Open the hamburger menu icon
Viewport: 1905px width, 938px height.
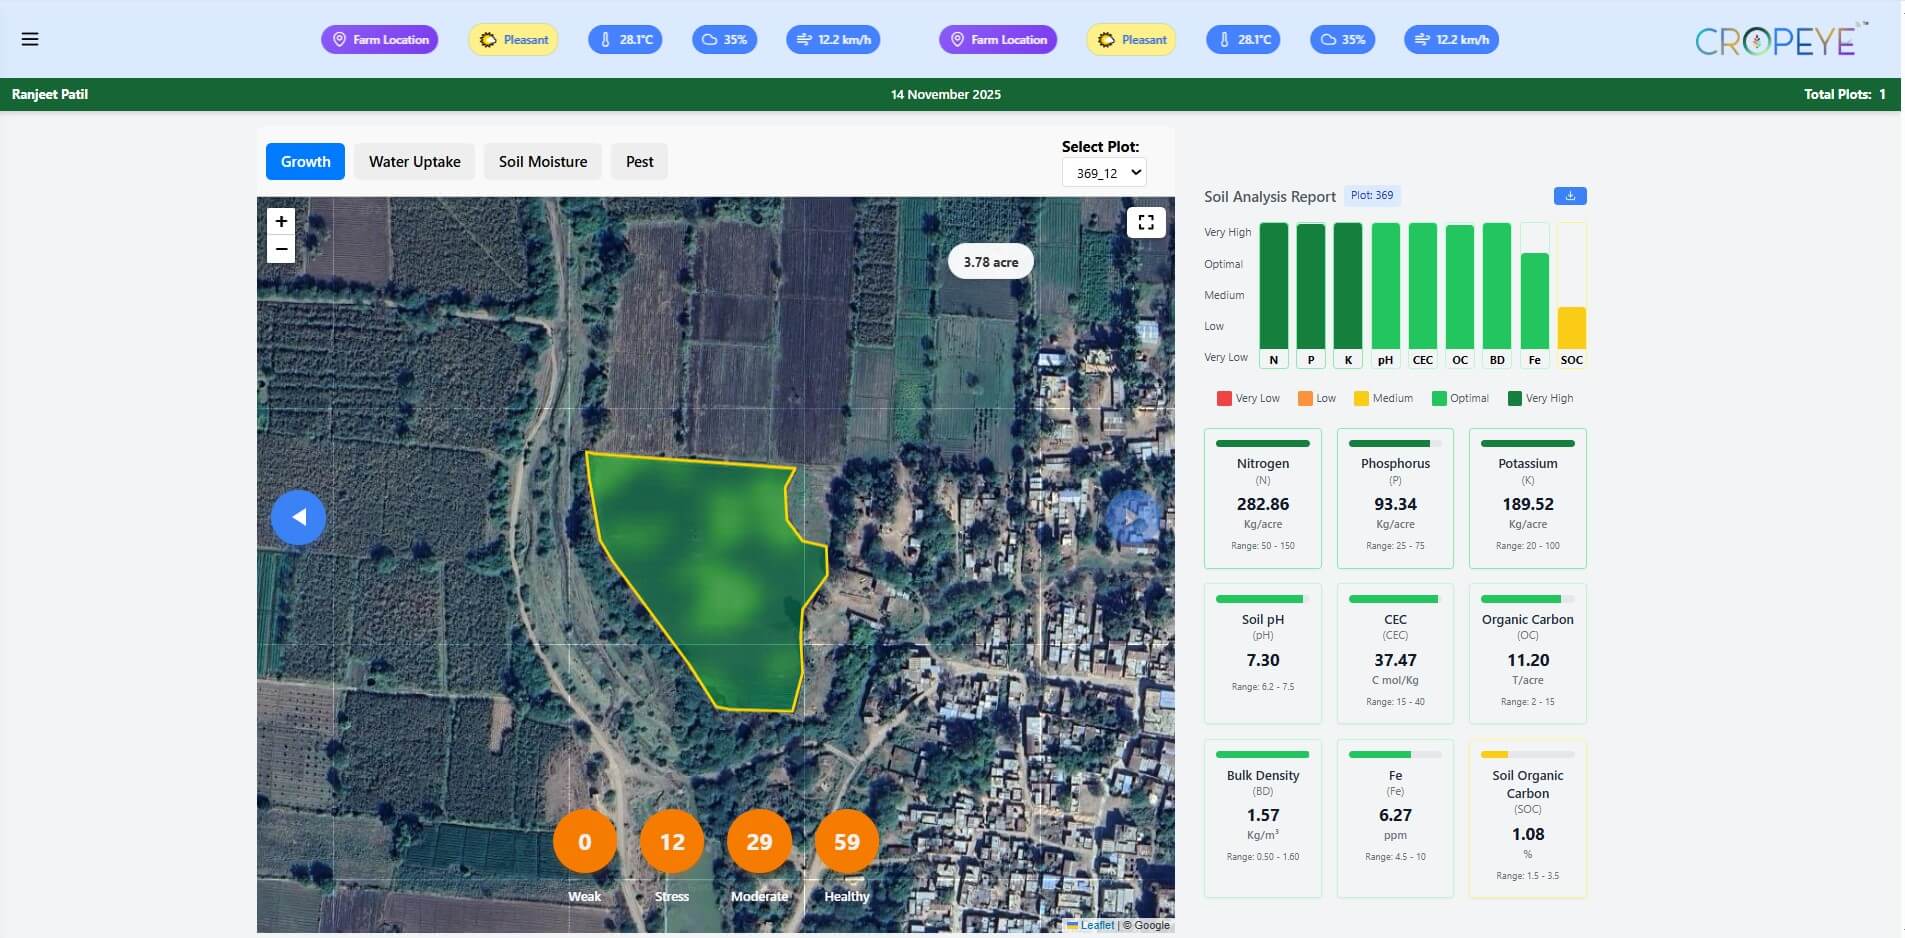(30, 39)
